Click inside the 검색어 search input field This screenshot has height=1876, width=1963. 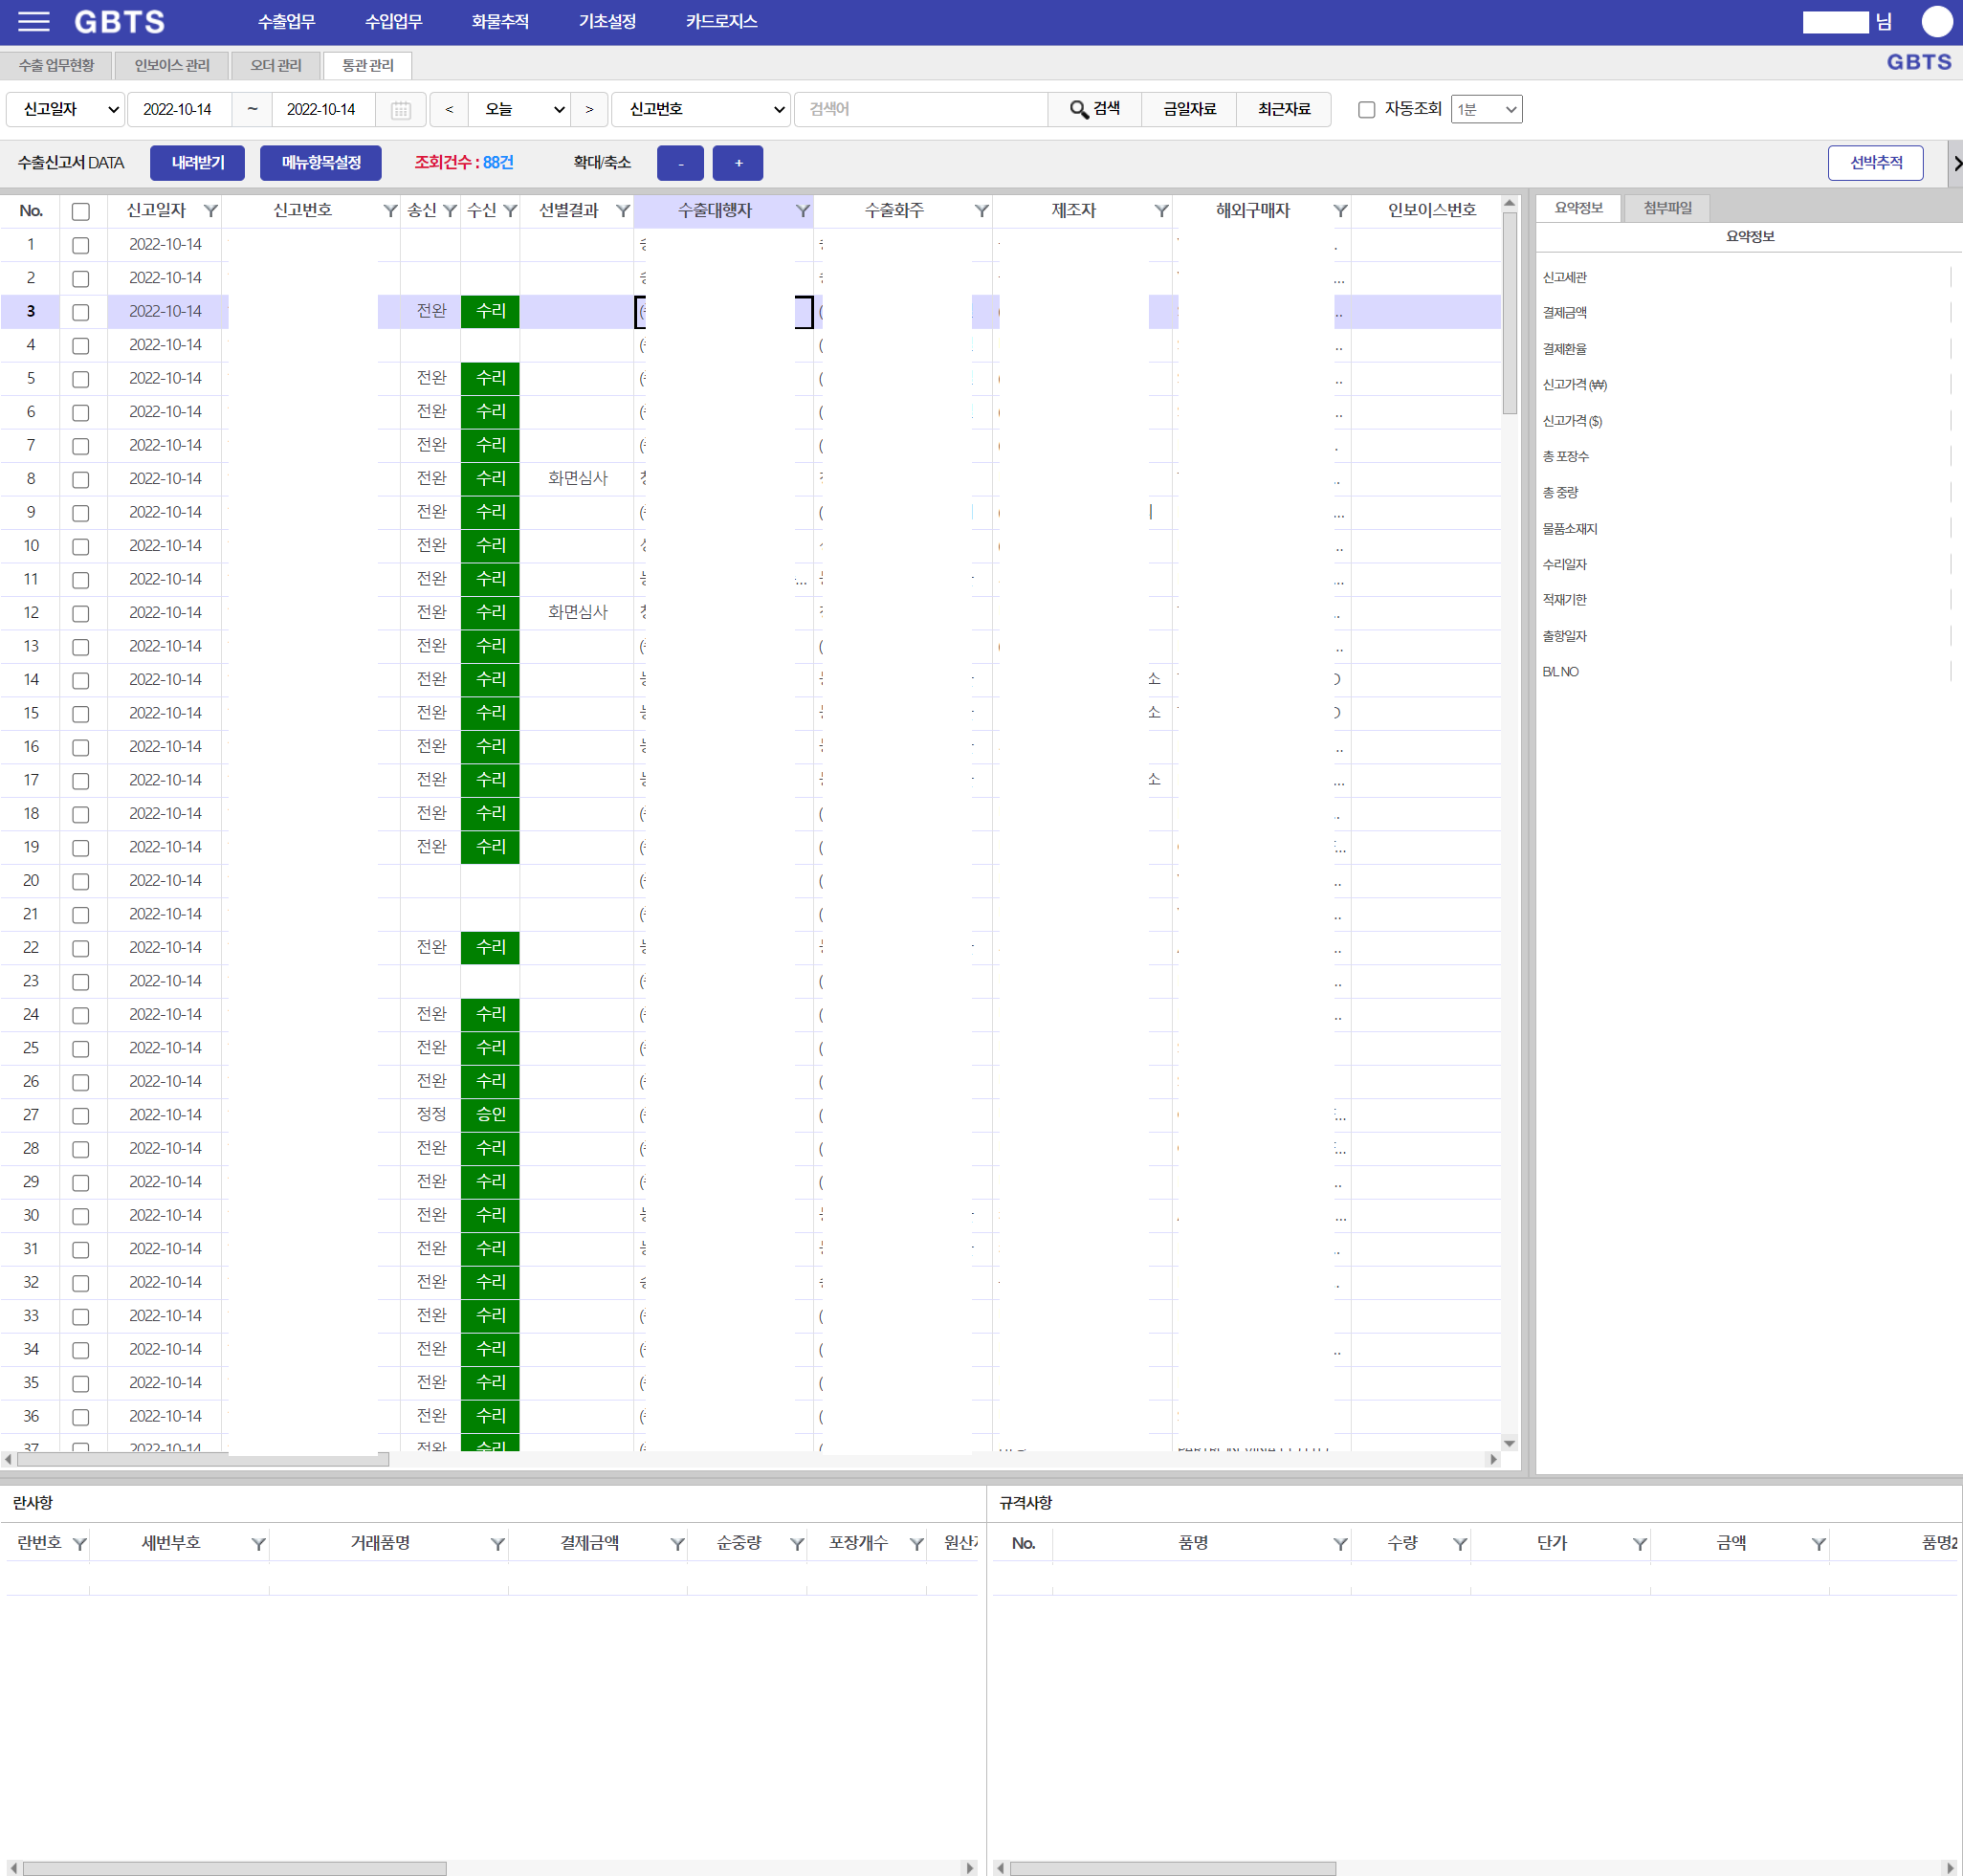pos(920,109)
